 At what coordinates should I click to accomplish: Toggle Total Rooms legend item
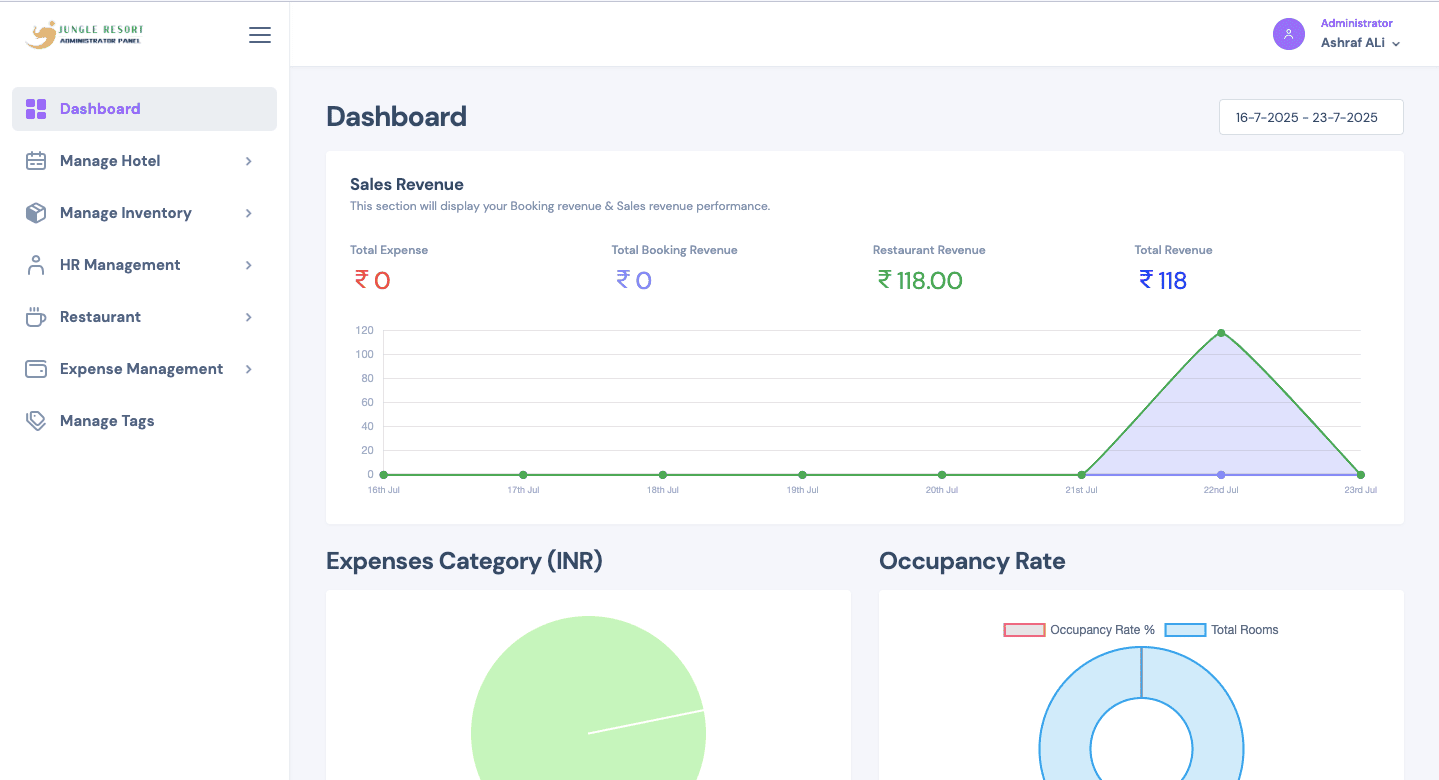coord(1221,630)
